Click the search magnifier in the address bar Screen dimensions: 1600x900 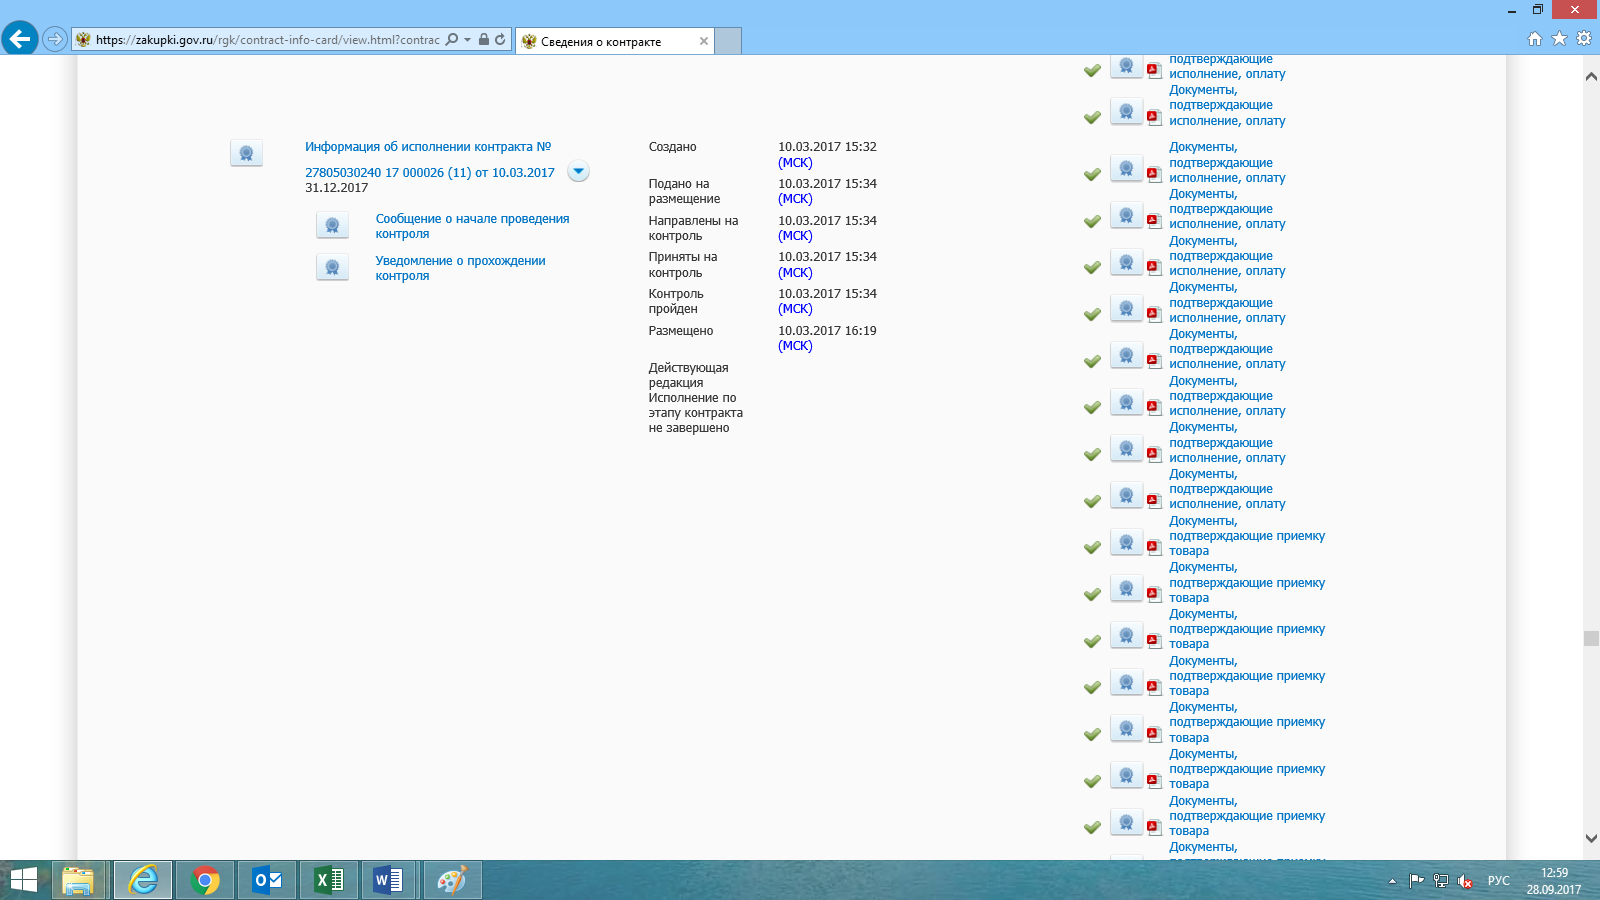[452, 40]
